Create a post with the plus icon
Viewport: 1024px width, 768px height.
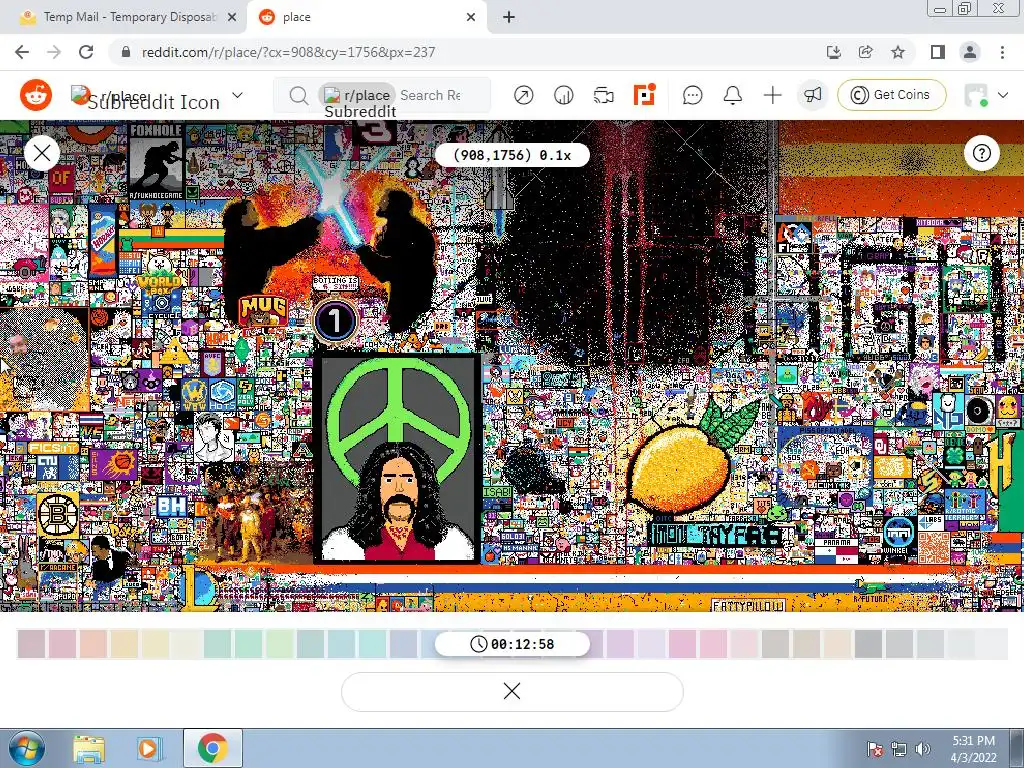(x=773, y=95)
